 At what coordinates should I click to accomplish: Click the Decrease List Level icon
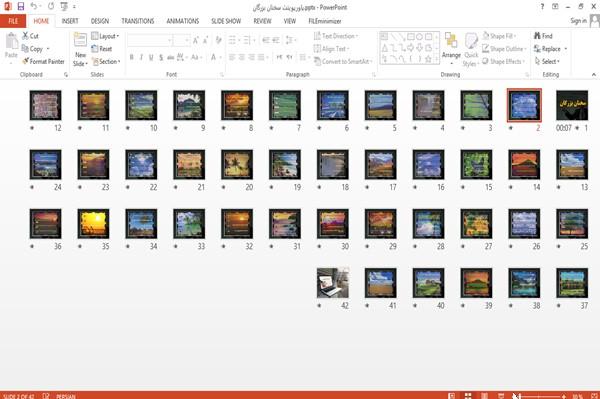[266, 40]
